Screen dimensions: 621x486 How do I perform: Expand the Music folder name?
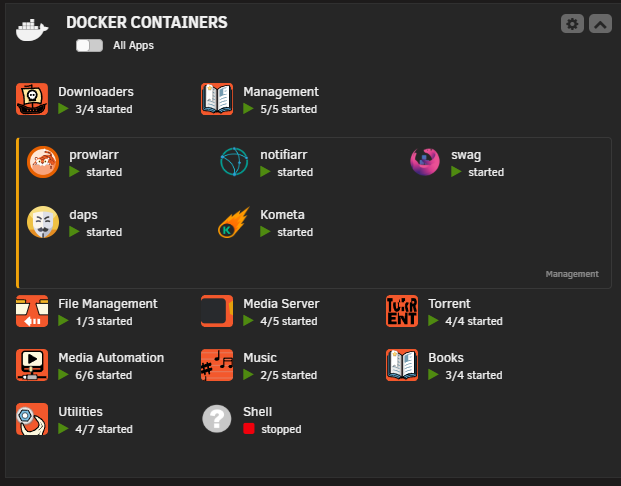(260, 358)
